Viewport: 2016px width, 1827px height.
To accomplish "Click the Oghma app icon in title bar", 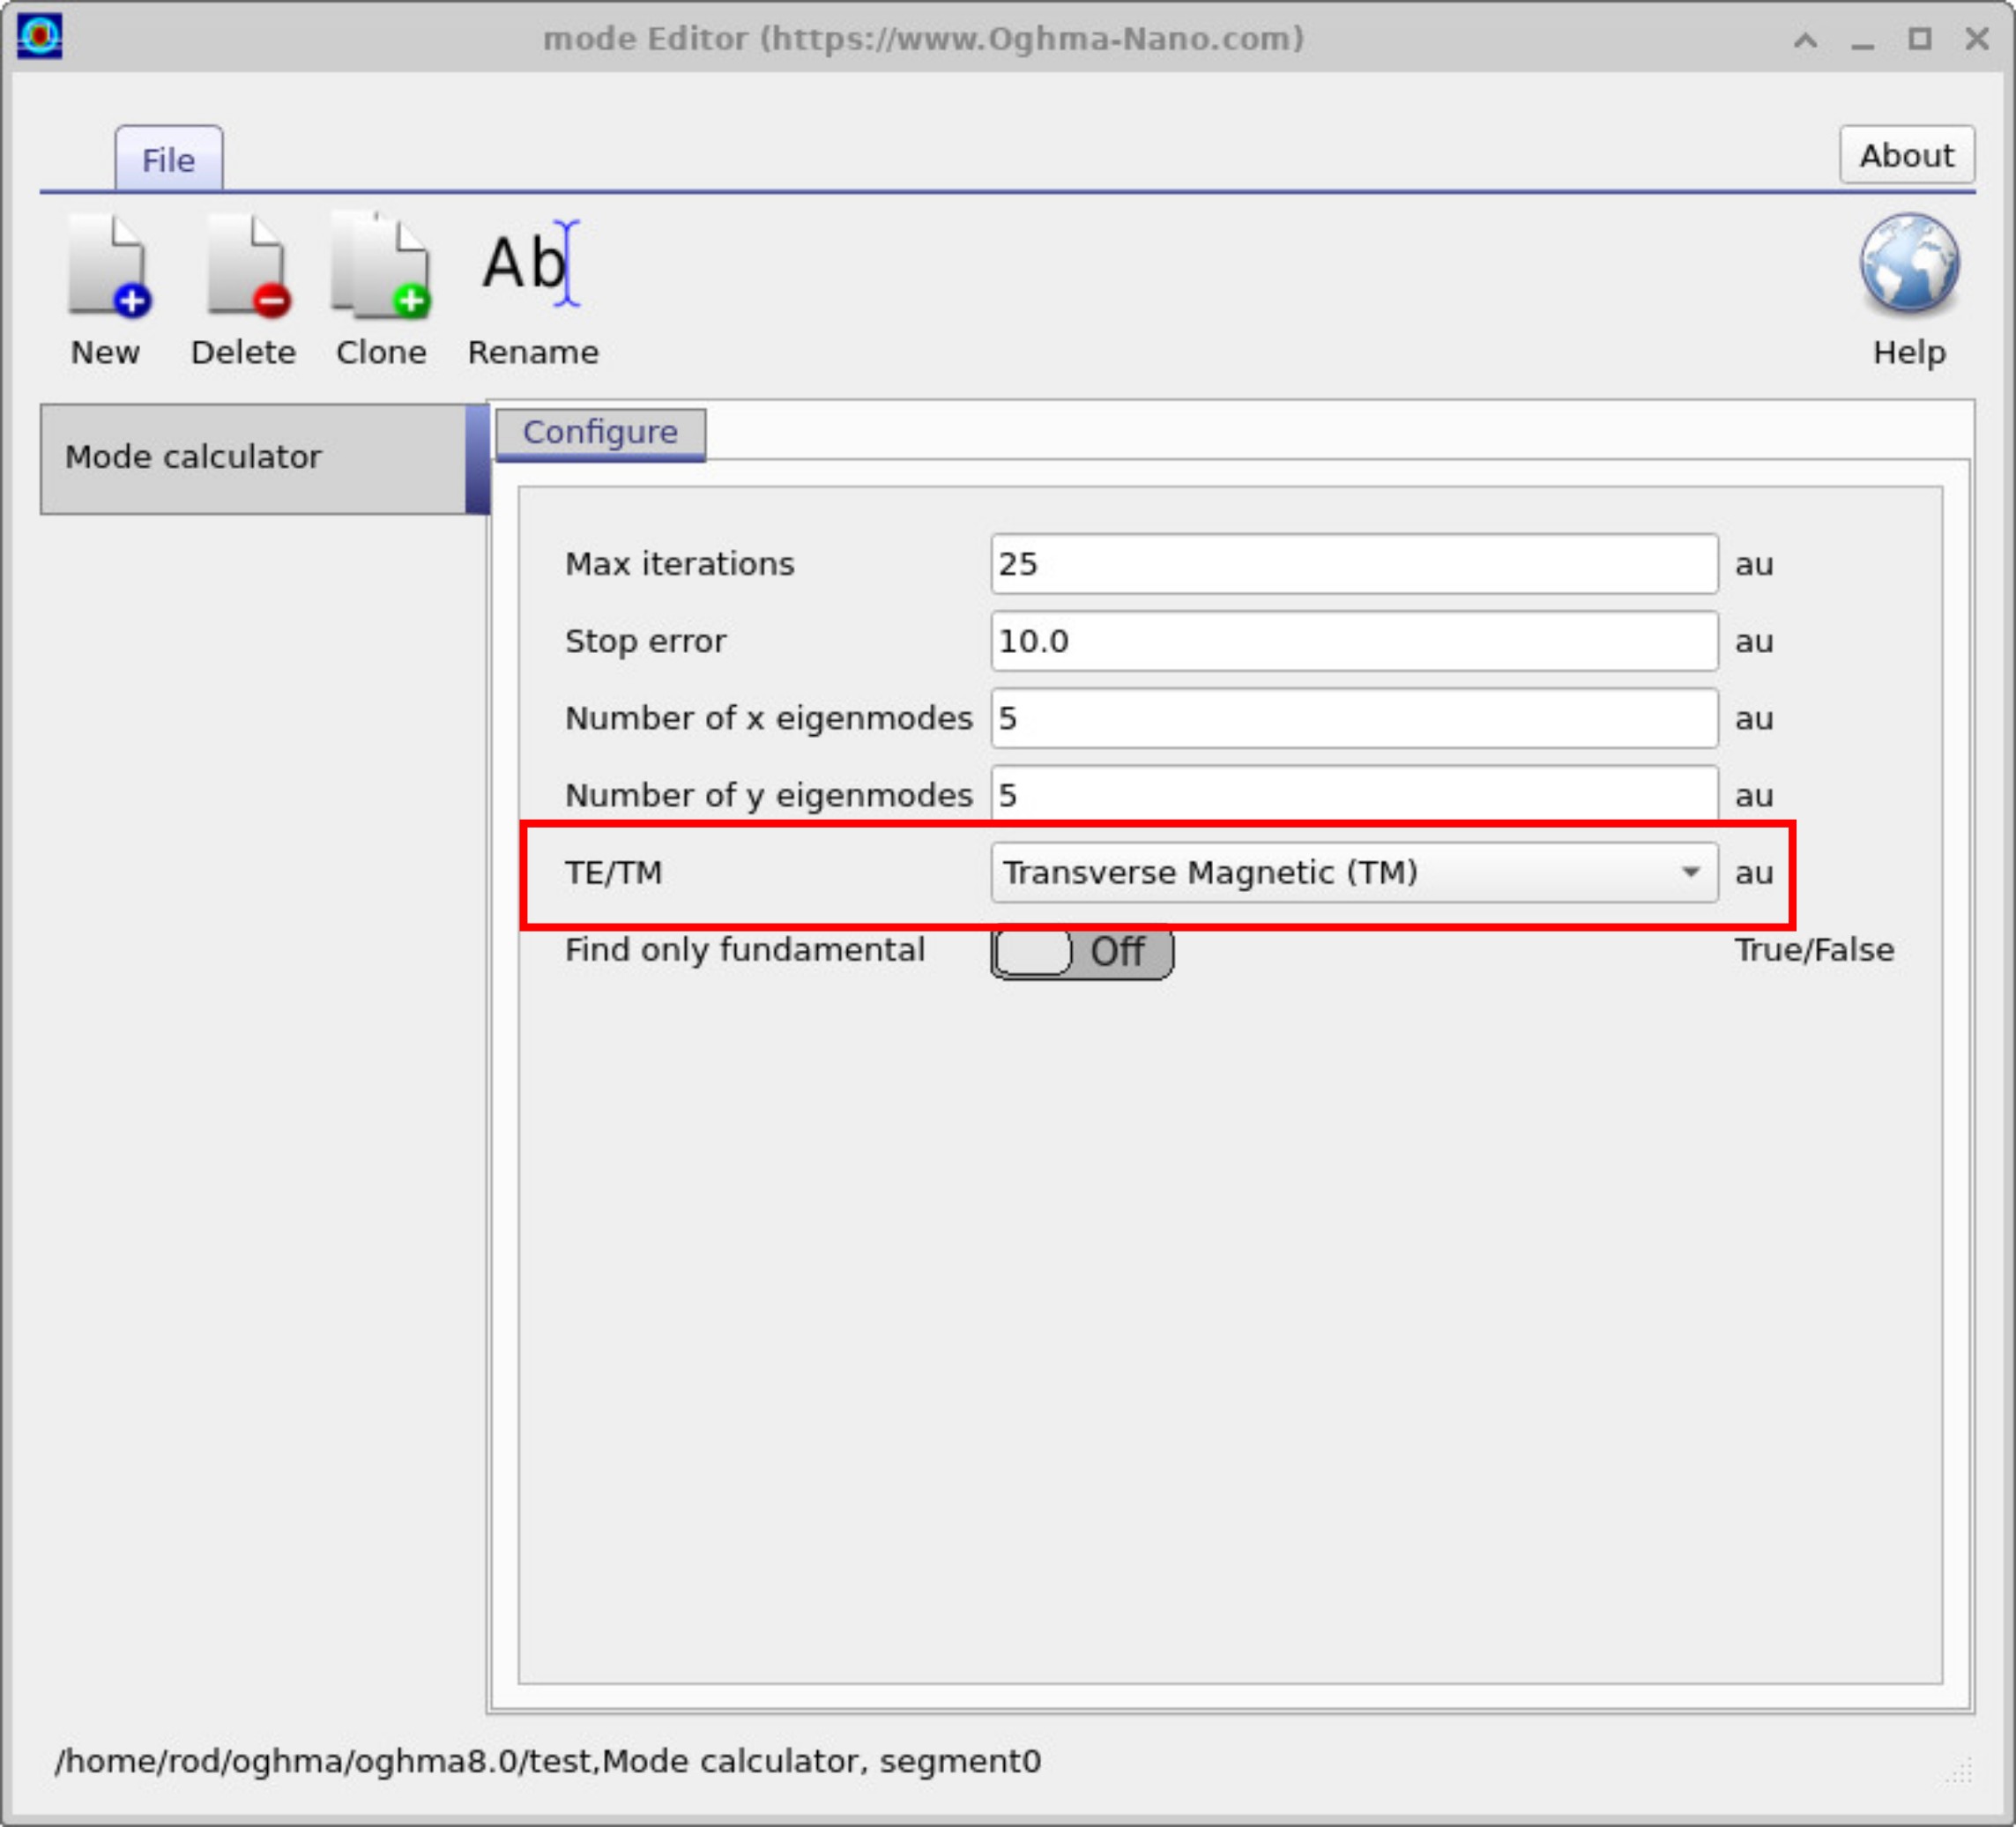I will (x=40, y=37).
